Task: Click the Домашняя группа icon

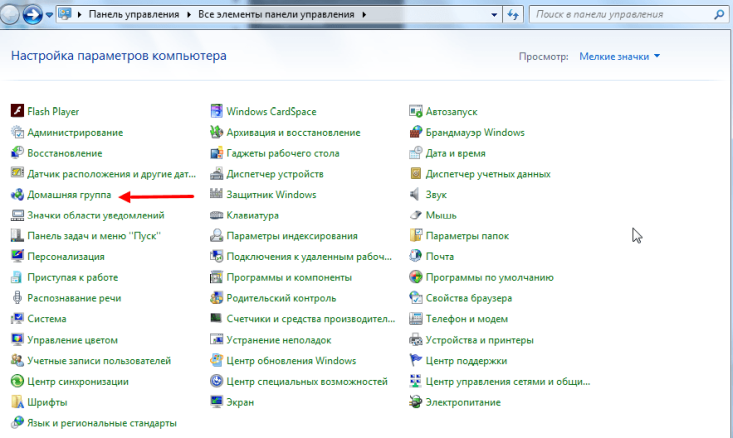Action: click(x=17, y=194)
